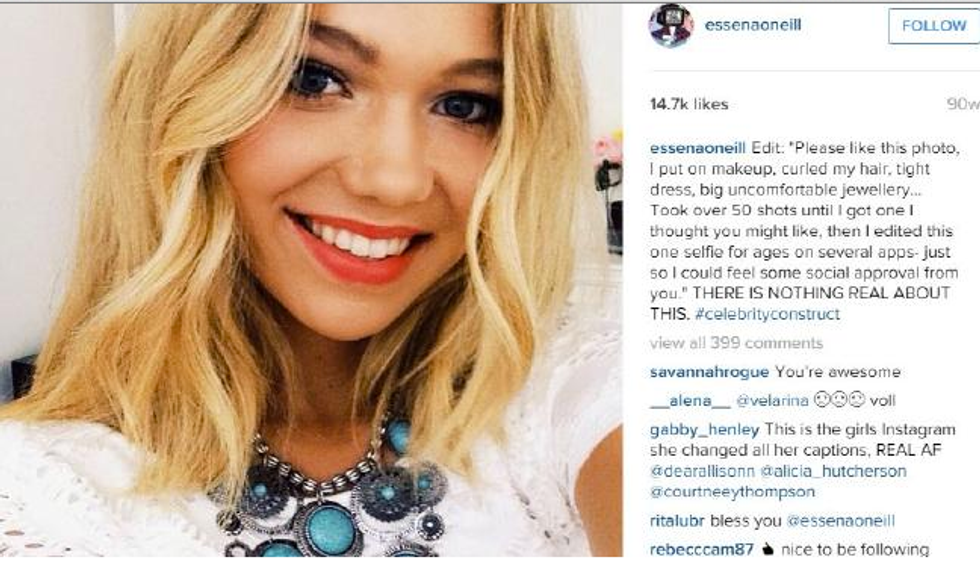The width and height of the screenshot is (980, 563).
Task: Open the ritalubr commenter profile
Action: pyautogui.click(x=677, y=521)
